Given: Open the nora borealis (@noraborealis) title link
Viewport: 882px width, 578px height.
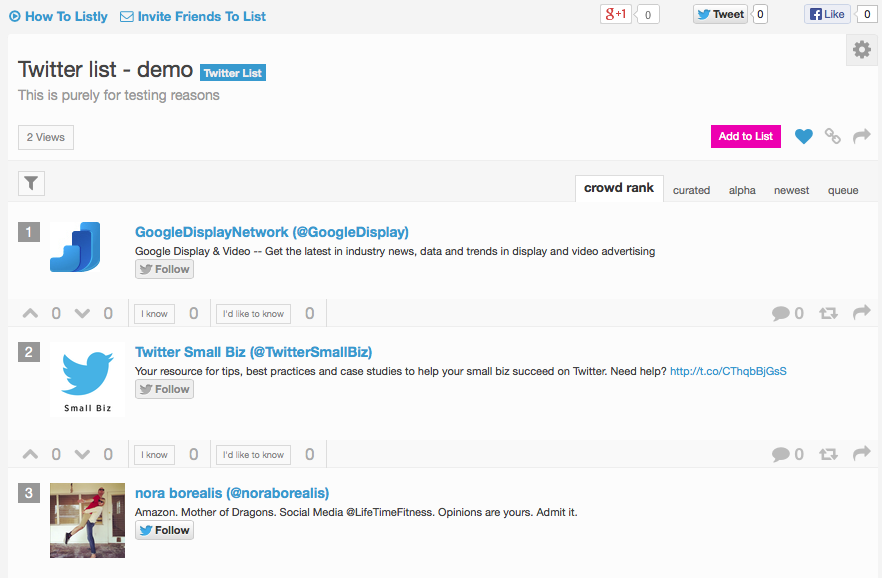Looking at the screenshot, I should [232, 493].
